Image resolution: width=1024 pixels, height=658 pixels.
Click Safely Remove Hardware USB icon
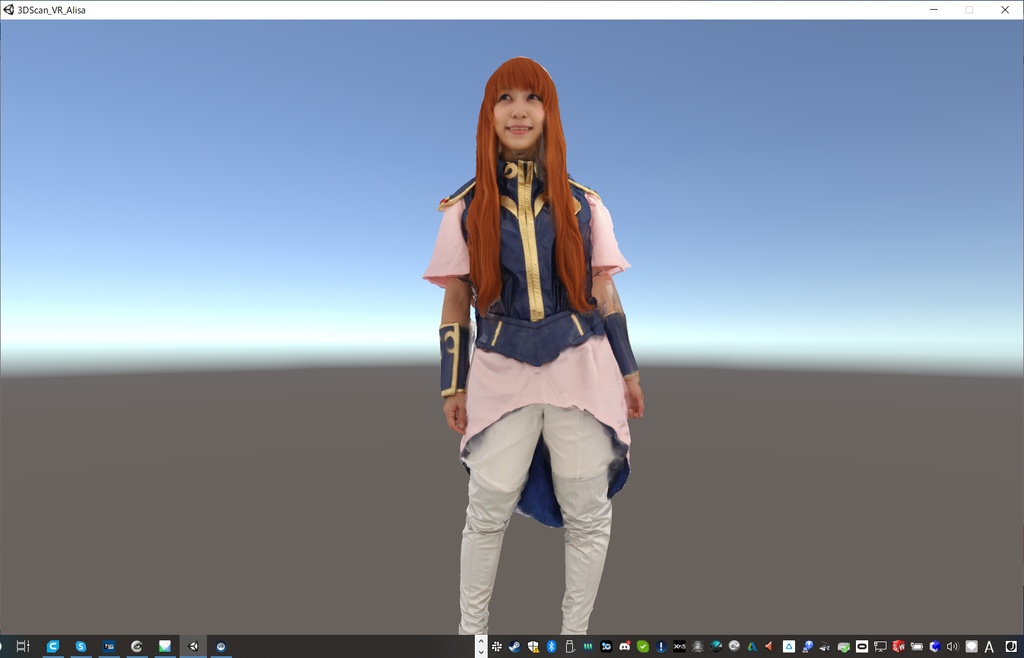click(x=569, y=646)
